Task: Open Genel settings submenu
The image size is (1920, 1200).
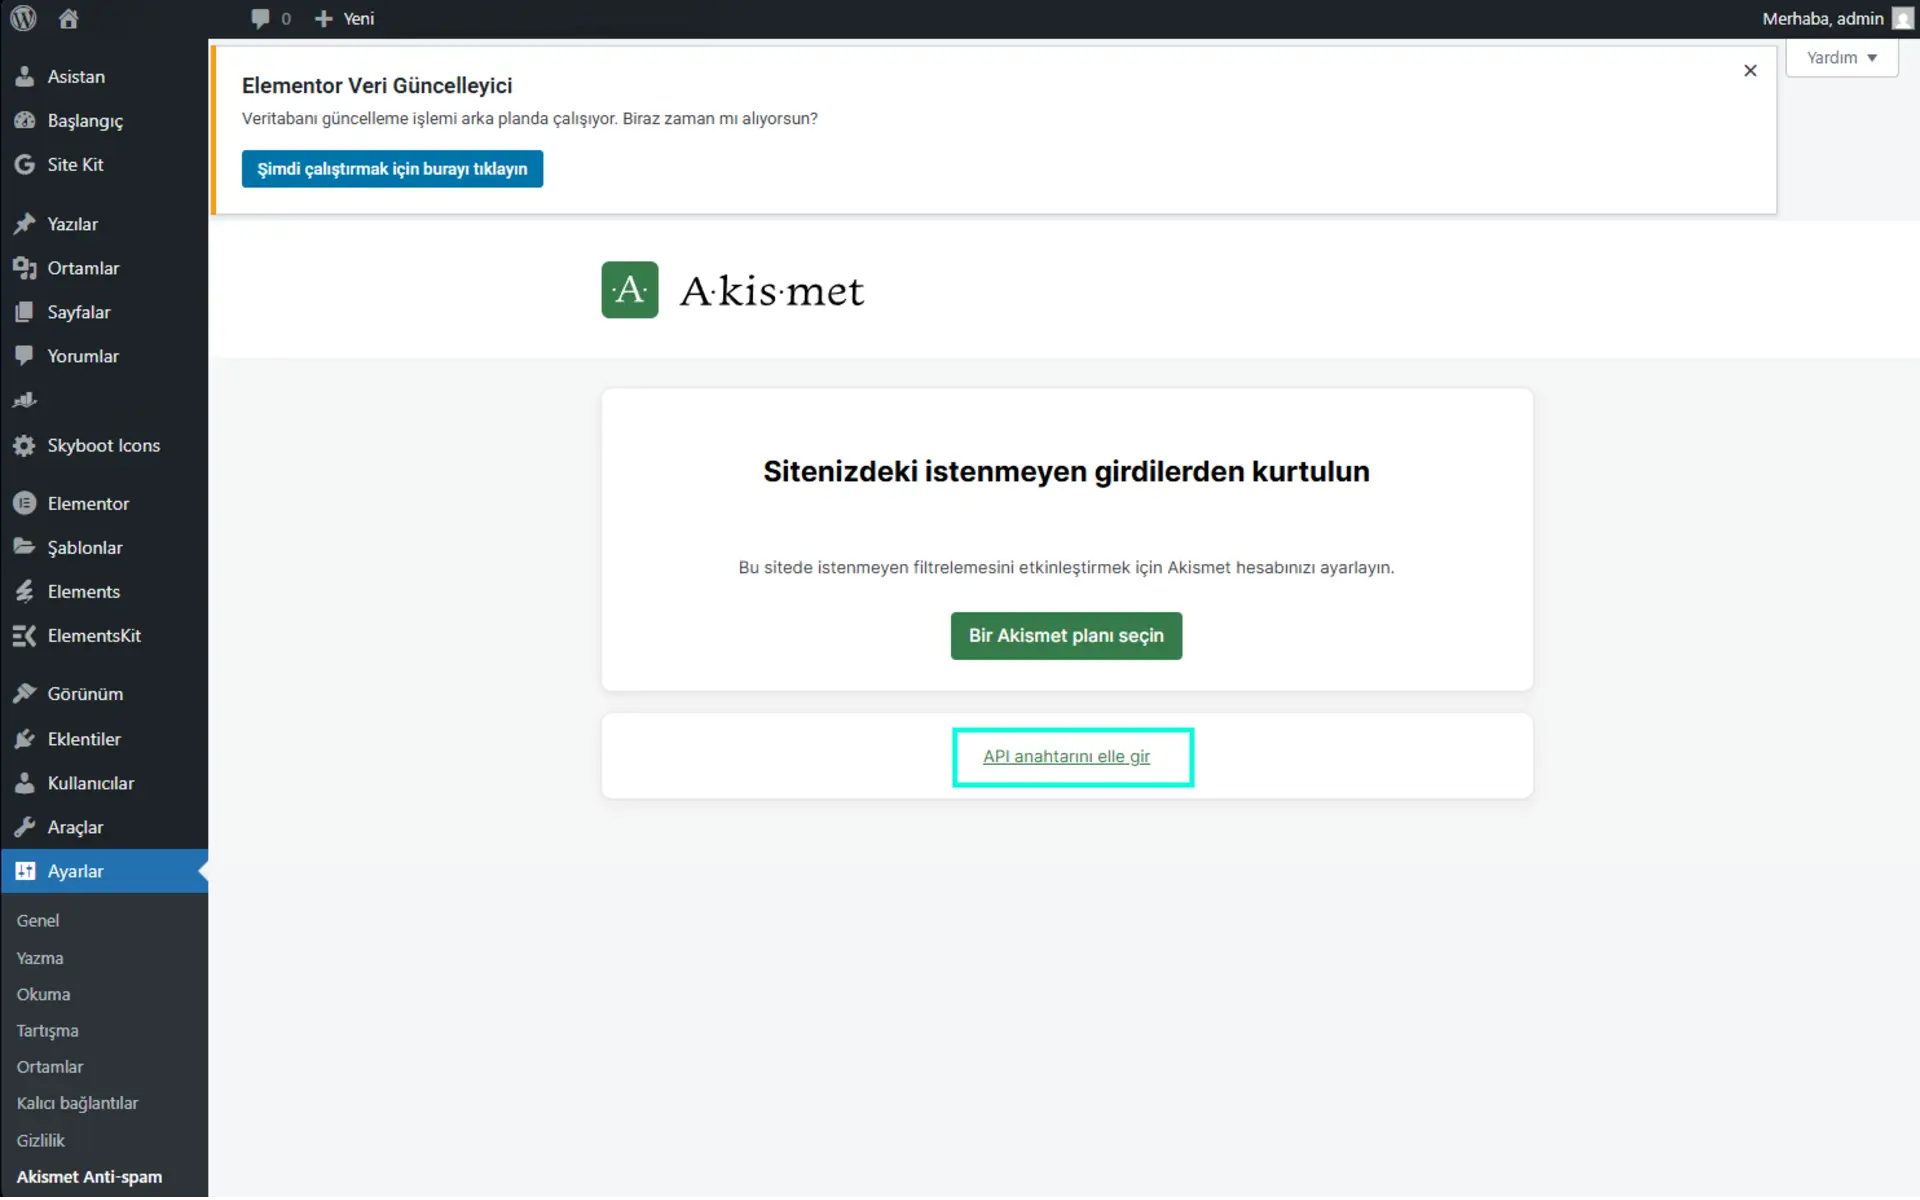Action: pyautogui.click(x=38, y=920)
